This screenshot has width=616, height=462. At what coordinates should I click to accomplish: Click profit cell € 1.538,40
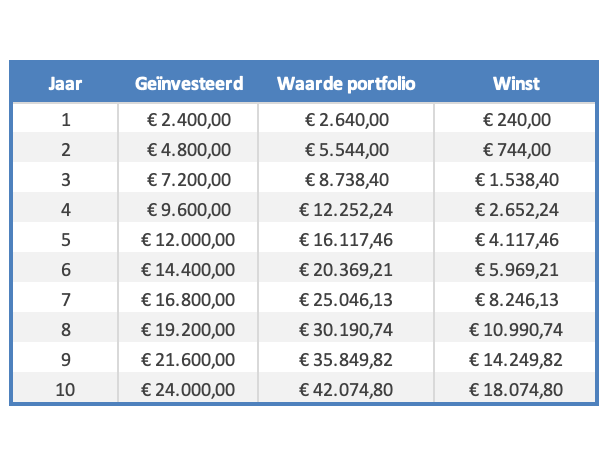516,181
